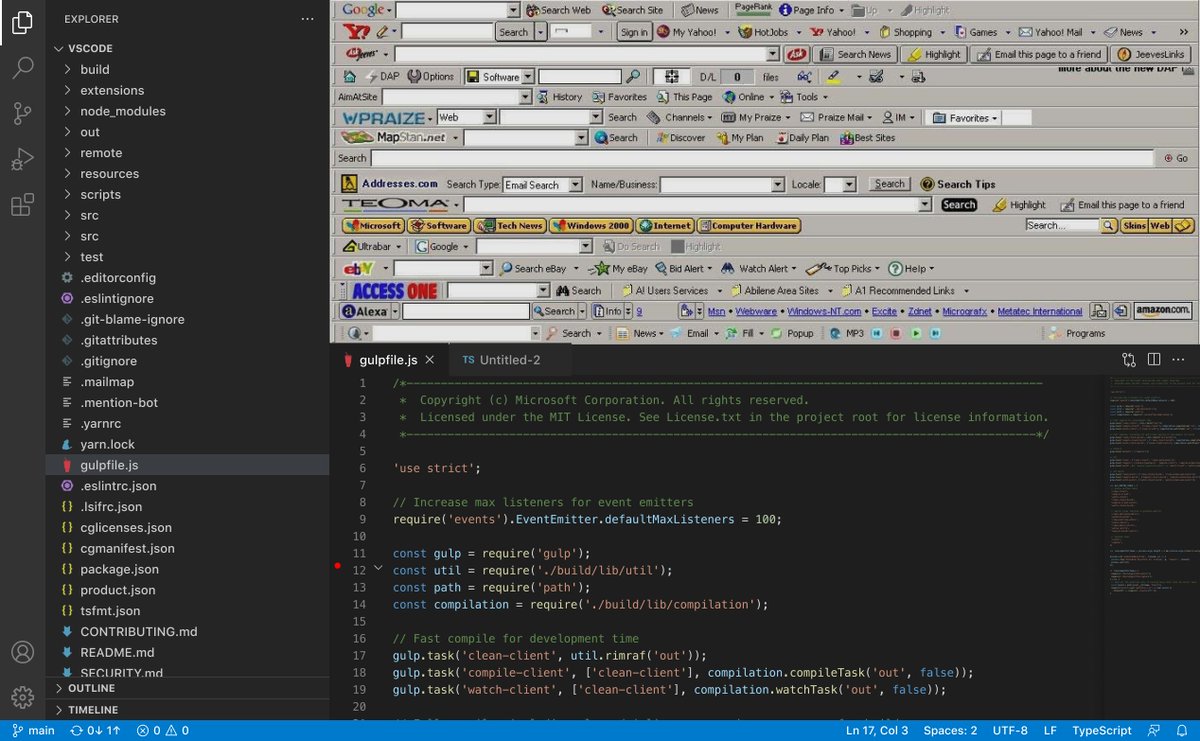
Task: Click the Windows-NT.com link
Action: coord(825,312)
